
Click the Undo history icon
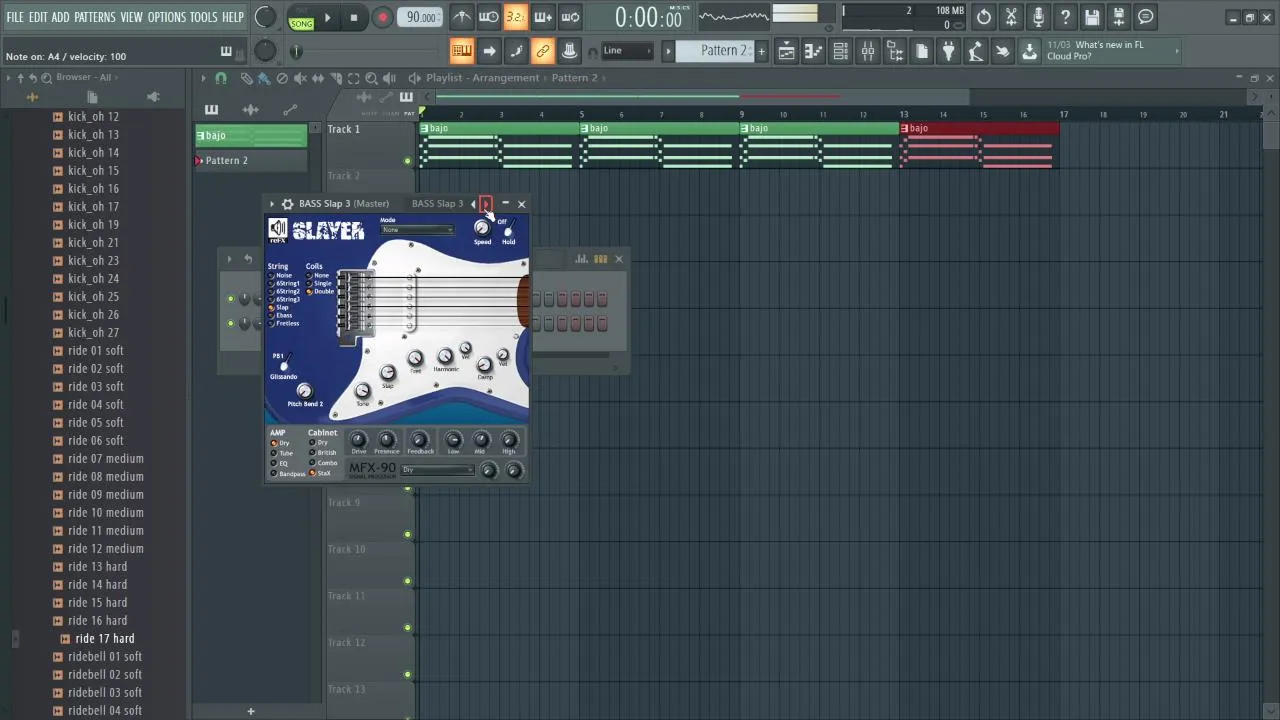(x=984, y=17)
